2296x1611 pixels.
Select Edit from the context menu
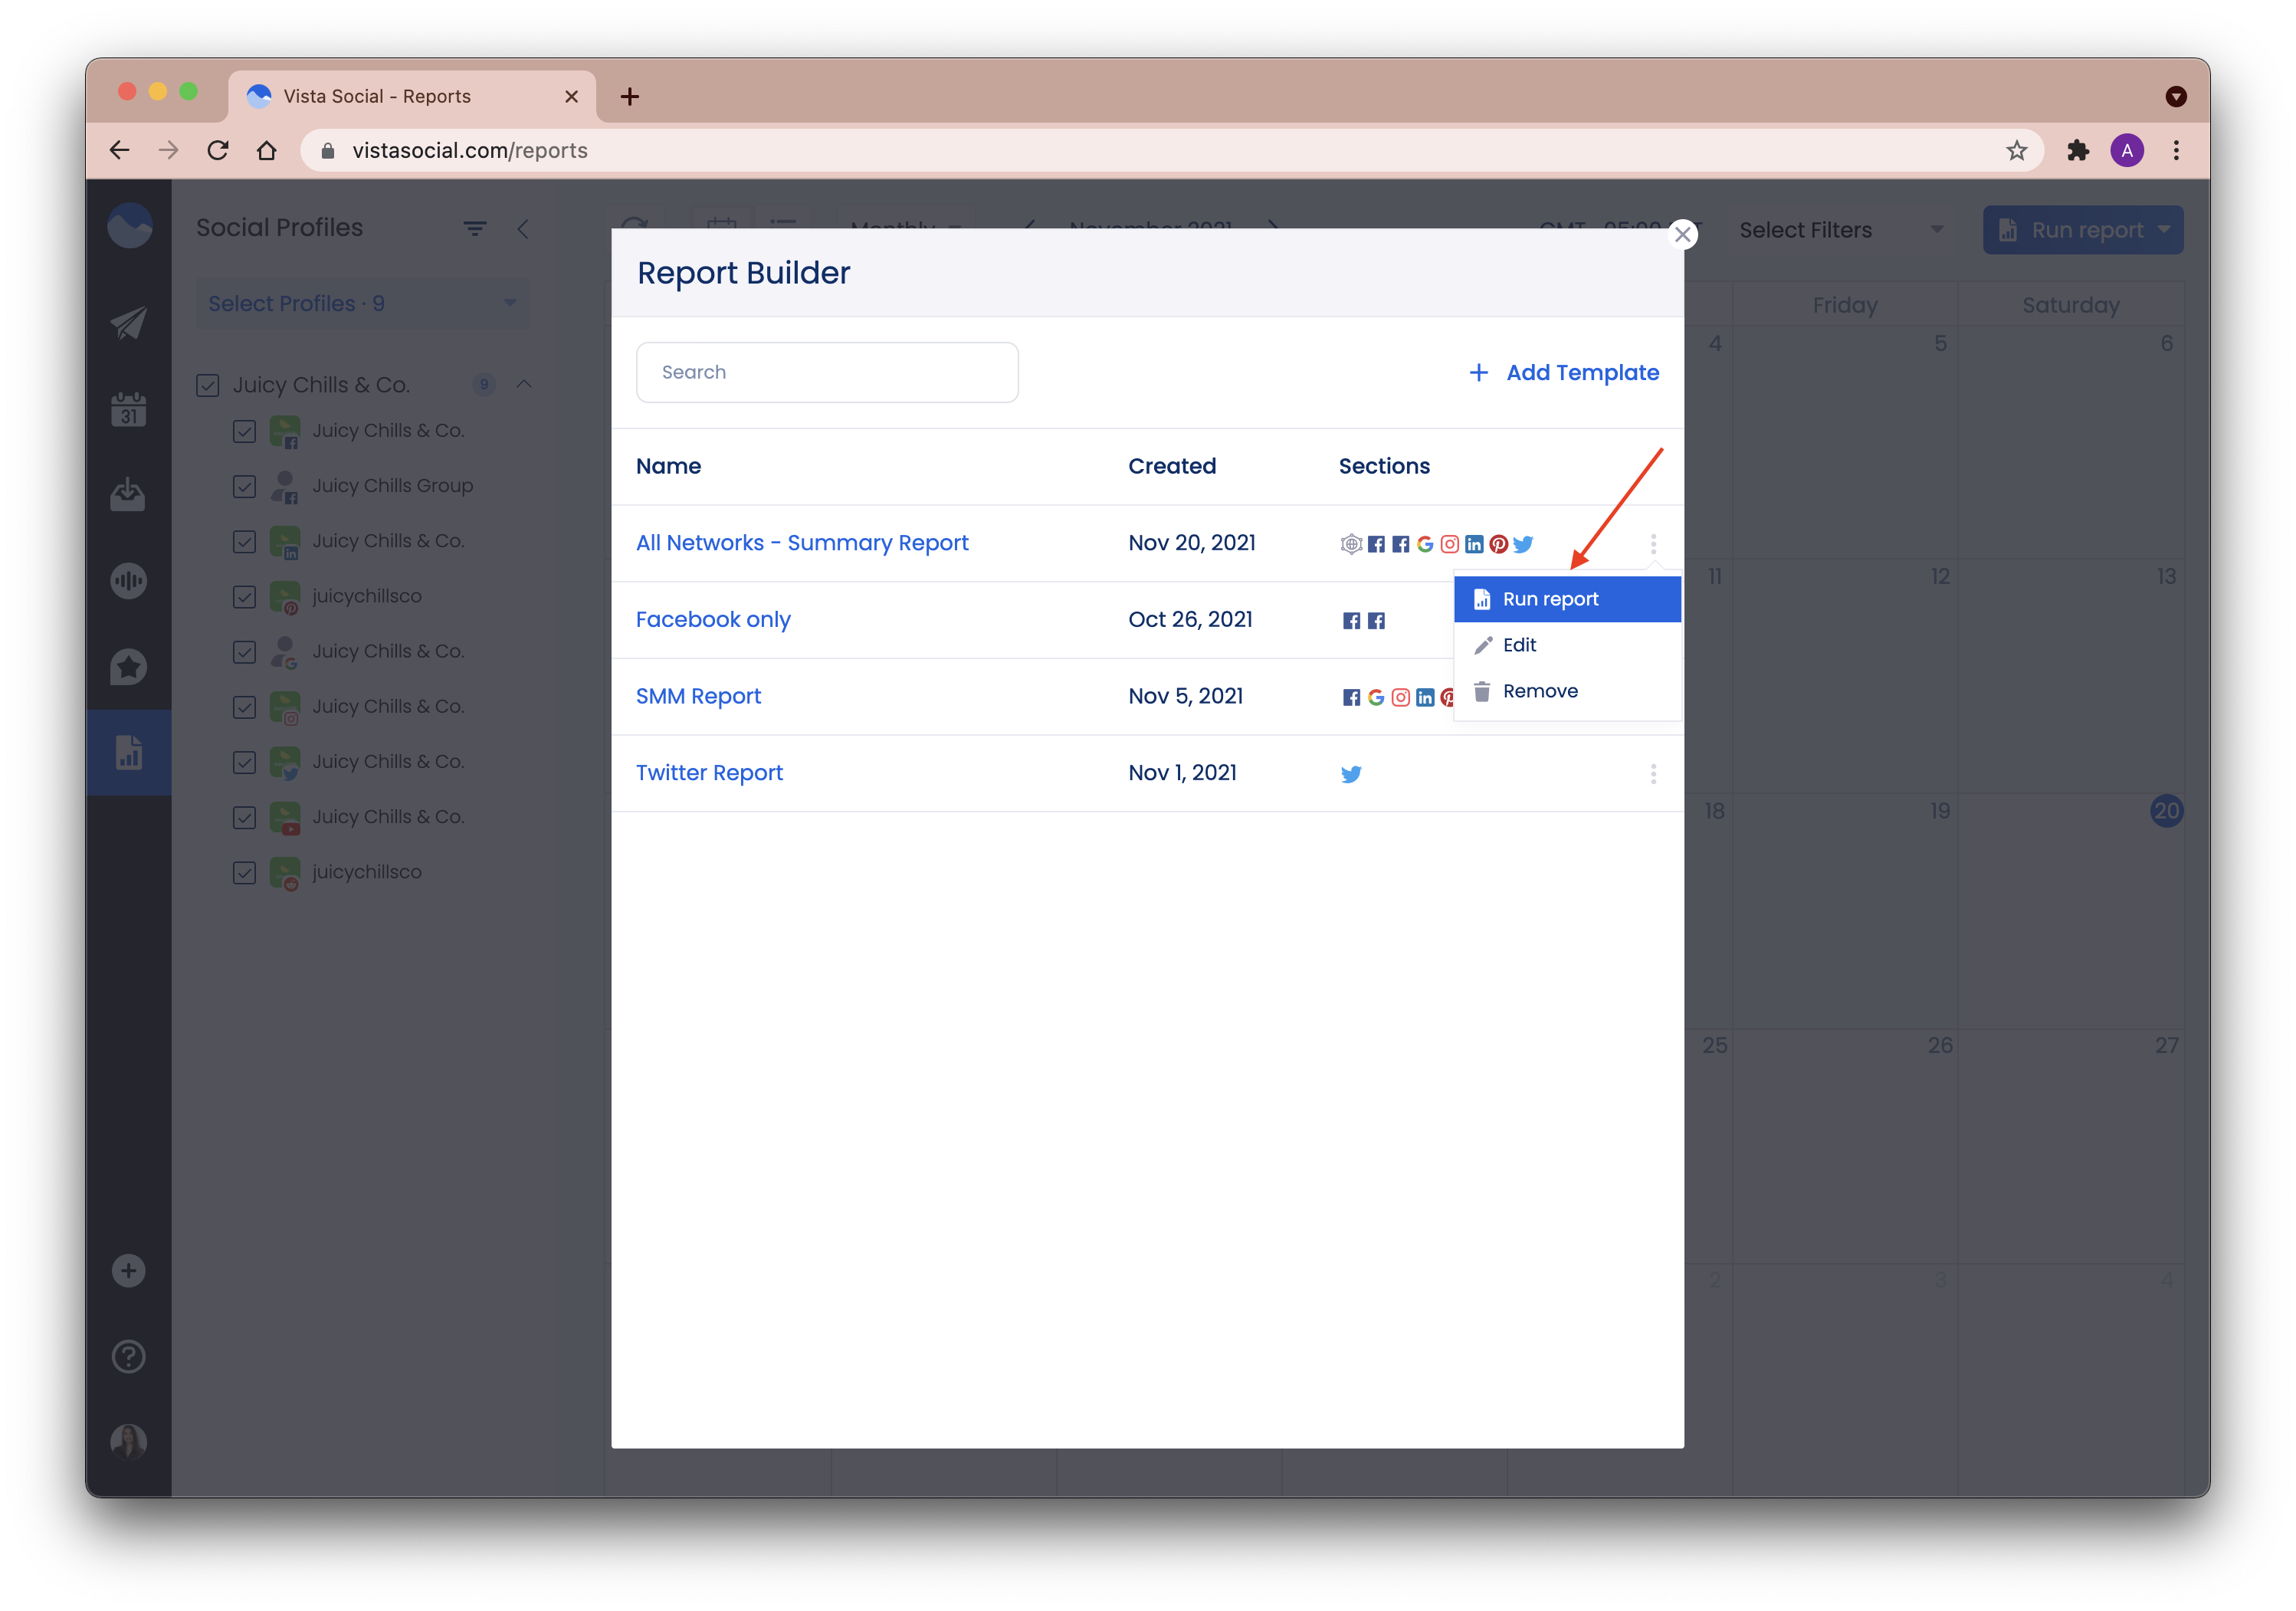coord(1567,645)
